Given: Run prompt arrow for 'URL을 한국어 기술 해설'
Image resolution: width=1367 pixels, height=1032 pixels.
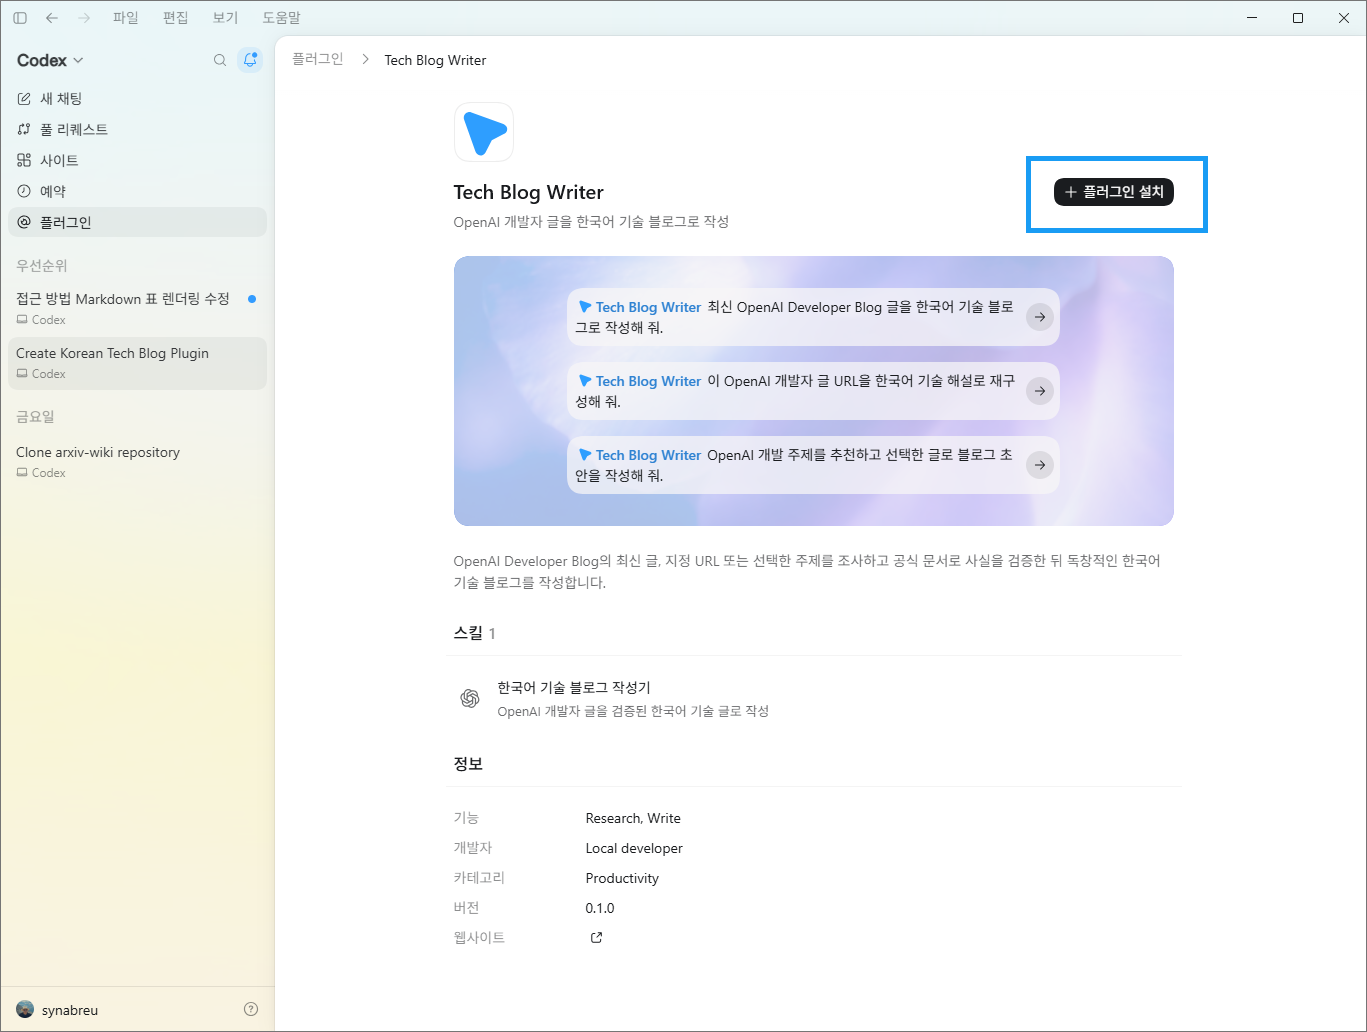Looking at the screenshot, I should point(1040,391).
